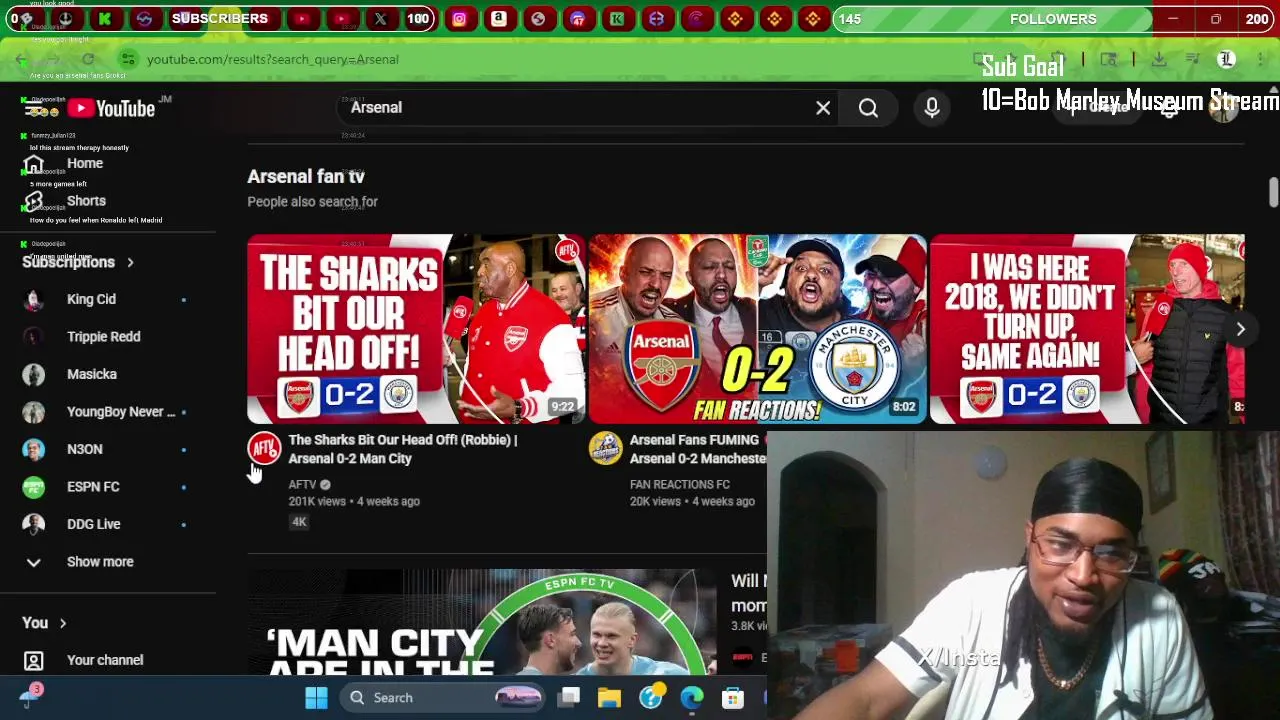This screenshot has height=720, width=1280.
Task: Expand the Subscriptions section
Action: click(x=78, y=262)
